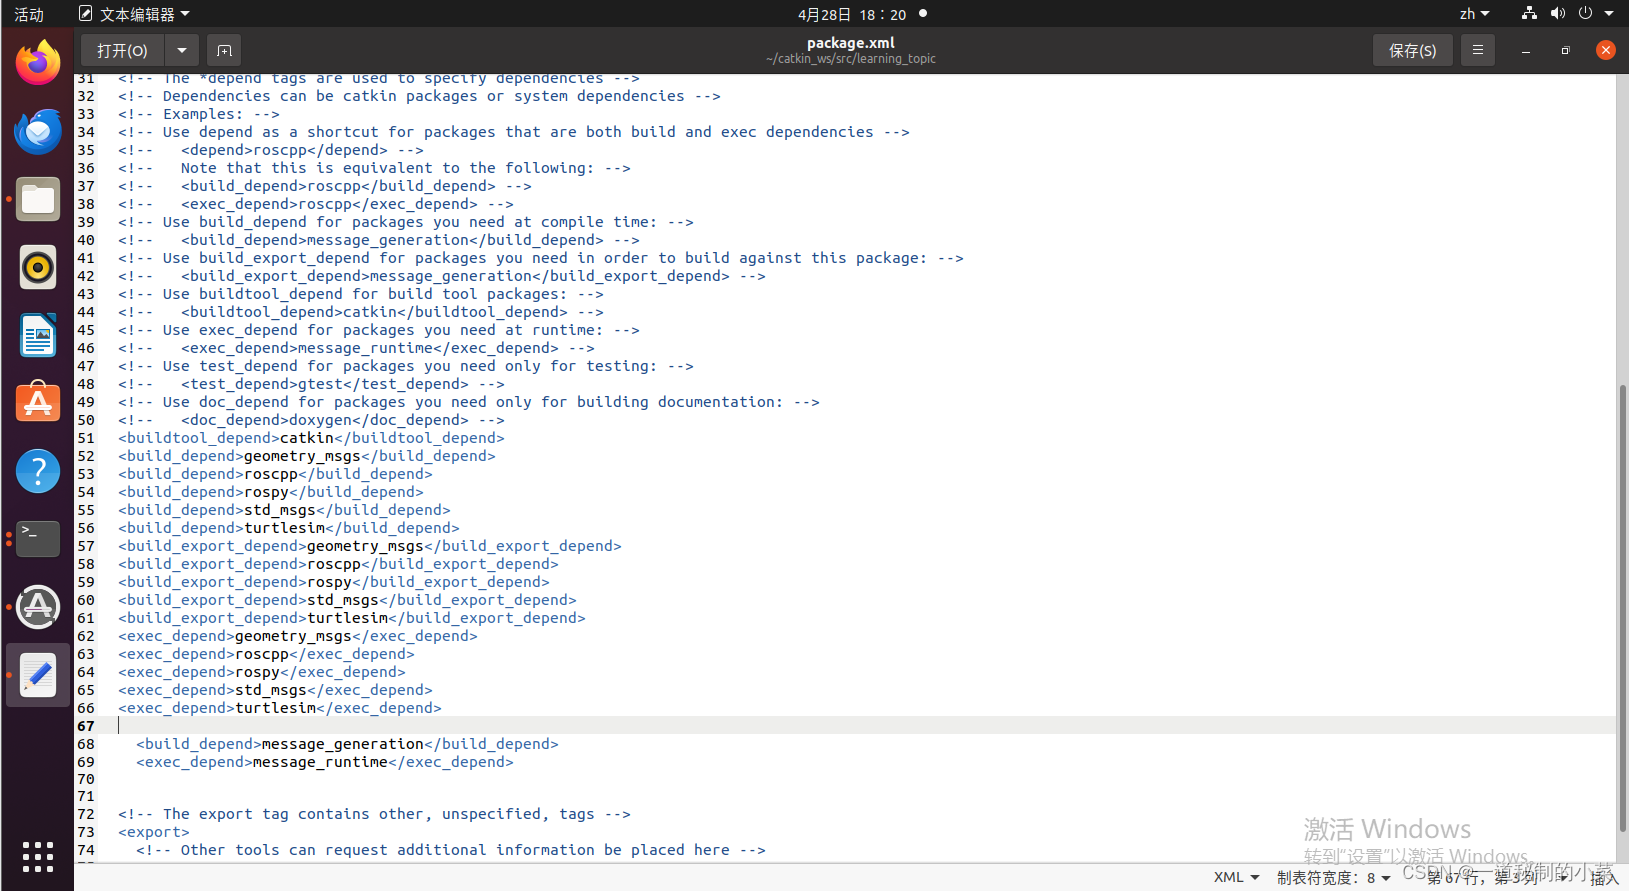Click 'message_generation' on line 68
The height and width of the screenshot is (891, 1629).
[343, 744]
